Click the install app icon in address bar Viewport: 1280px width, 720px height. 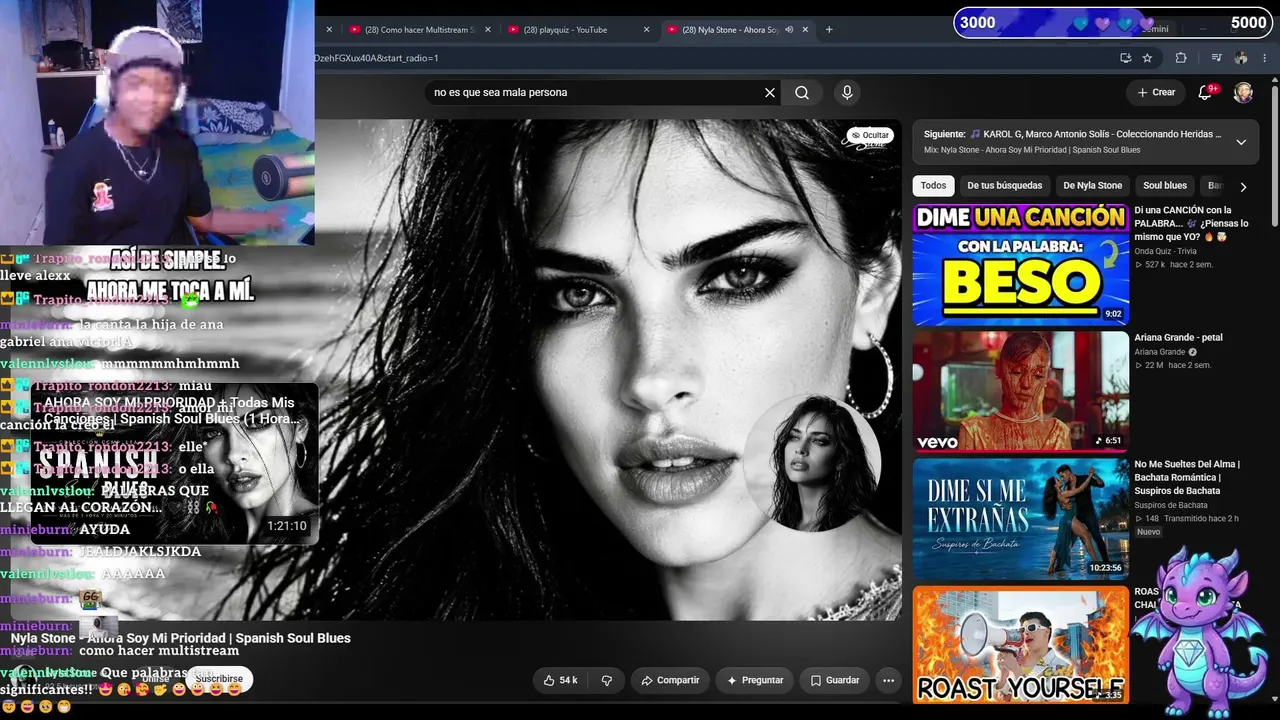coord(1125,58)
